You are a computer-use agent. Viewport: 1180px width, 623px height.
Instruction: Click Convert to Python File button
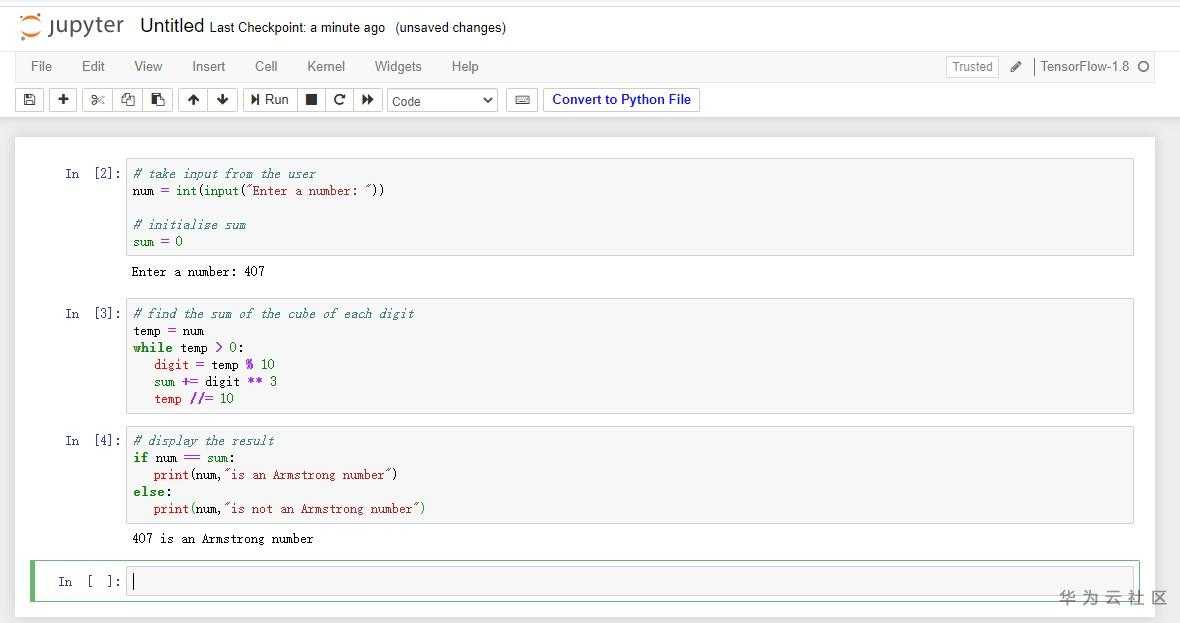pos(621,100)
